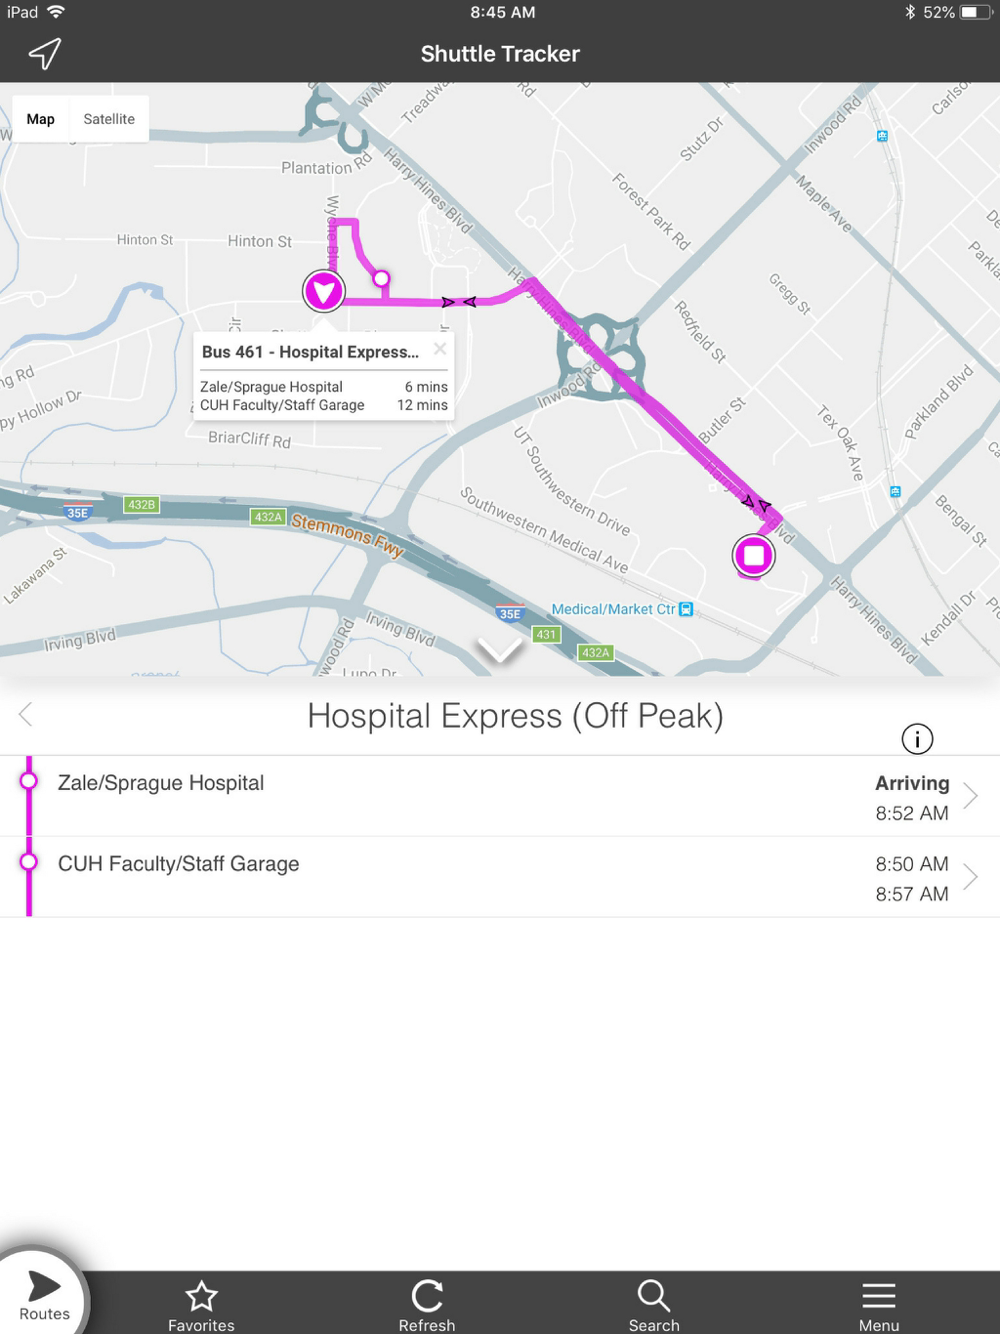Collapse the map with down chevron
Image resolution: width=1000 pixels, height=1334 pixels.
tap(499, 651)
